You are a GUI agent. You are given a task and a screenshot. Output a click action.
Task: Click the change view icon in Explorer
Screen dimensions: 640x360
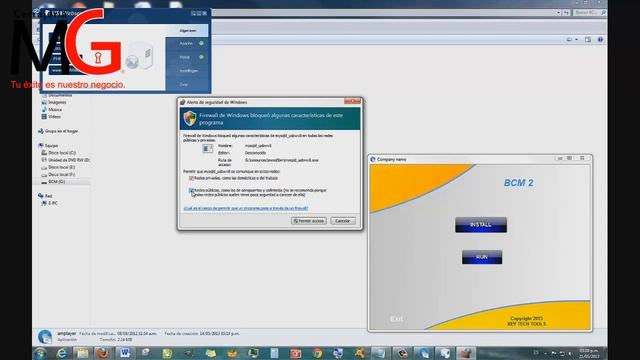(569, 40)
